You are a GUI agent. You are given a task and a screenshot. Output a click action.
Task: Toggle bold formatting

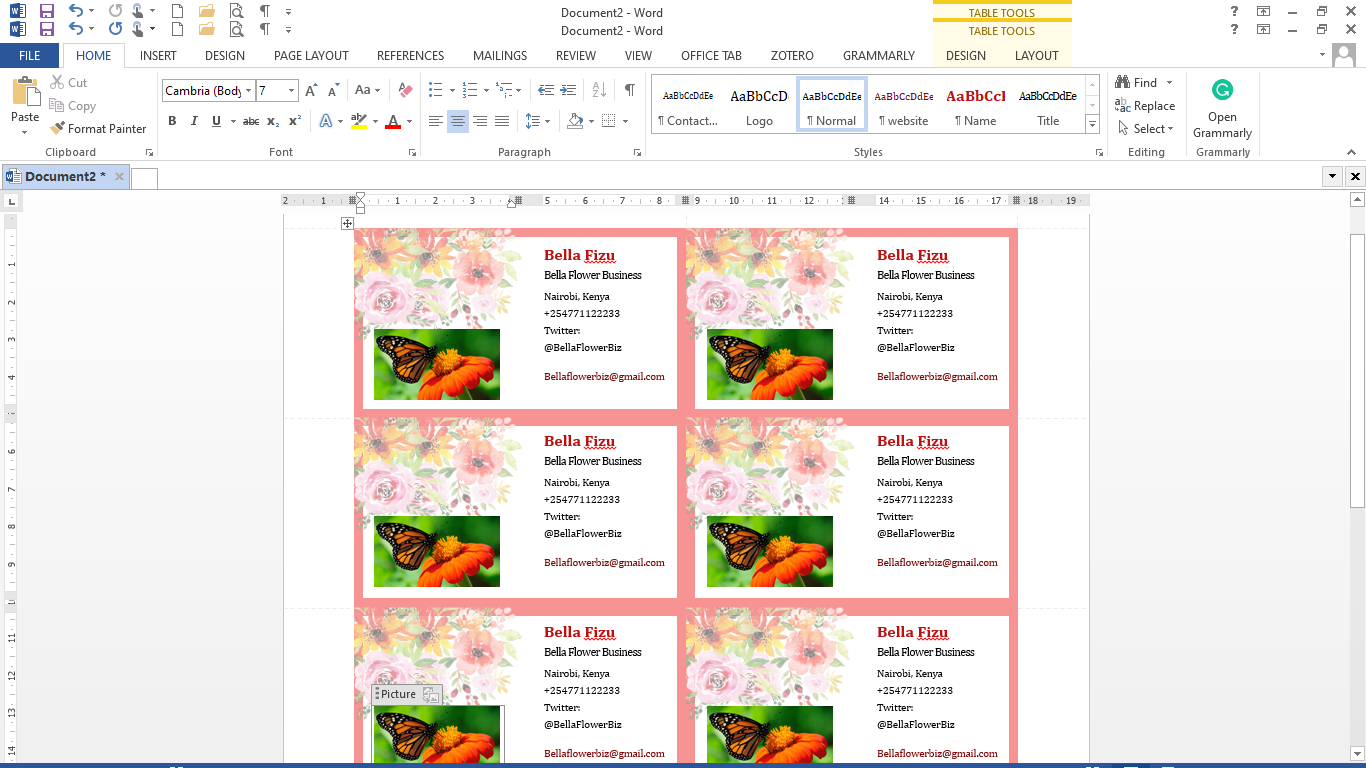(x=172, y=120)
